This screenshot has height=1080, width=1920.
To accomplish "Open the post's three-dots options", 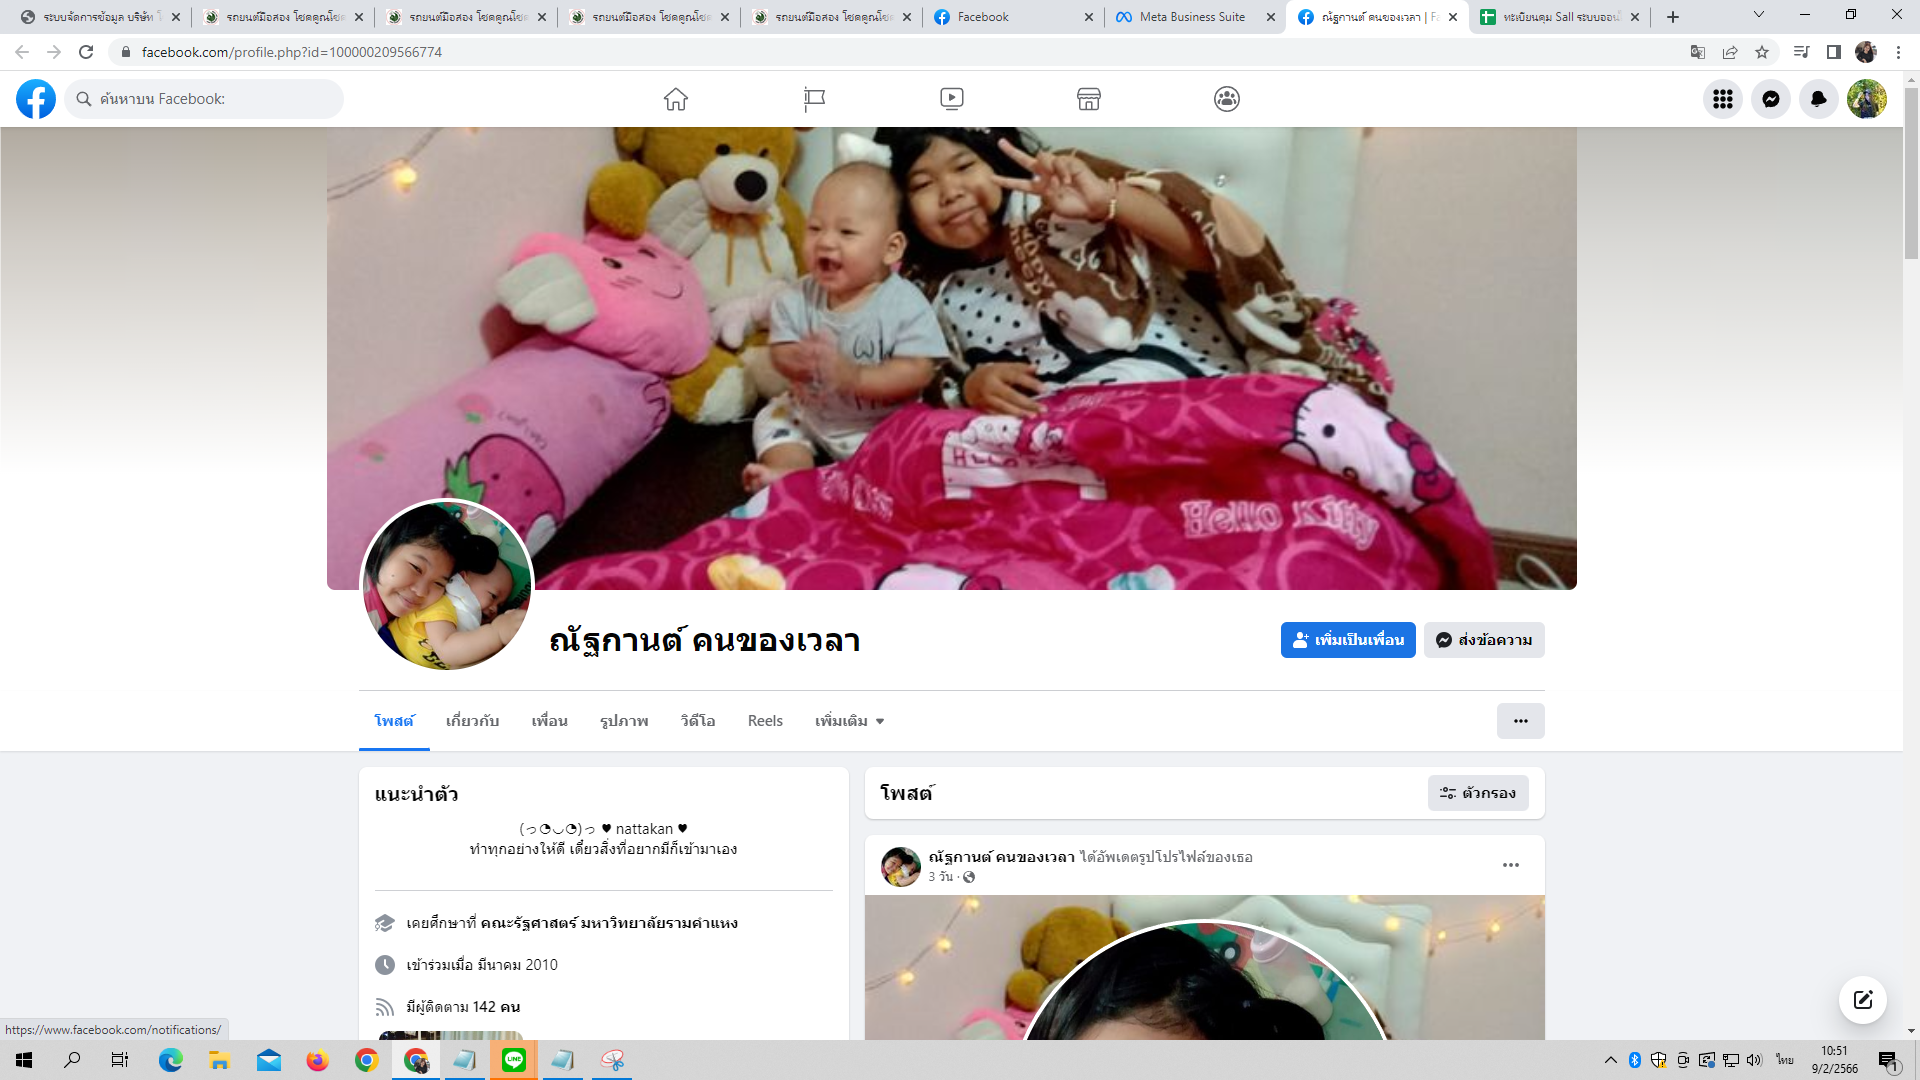I will [x=1510, y=865].
